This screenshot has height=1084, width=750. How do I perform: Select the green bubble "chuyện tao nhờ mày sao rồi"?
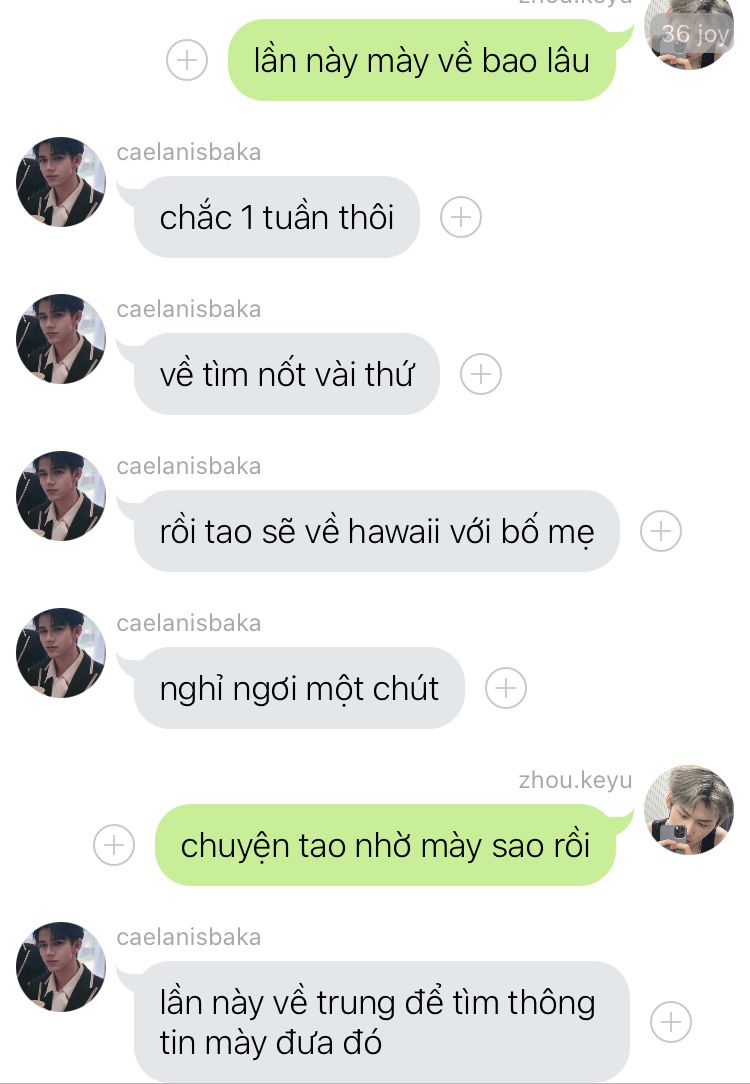point(385,845)
